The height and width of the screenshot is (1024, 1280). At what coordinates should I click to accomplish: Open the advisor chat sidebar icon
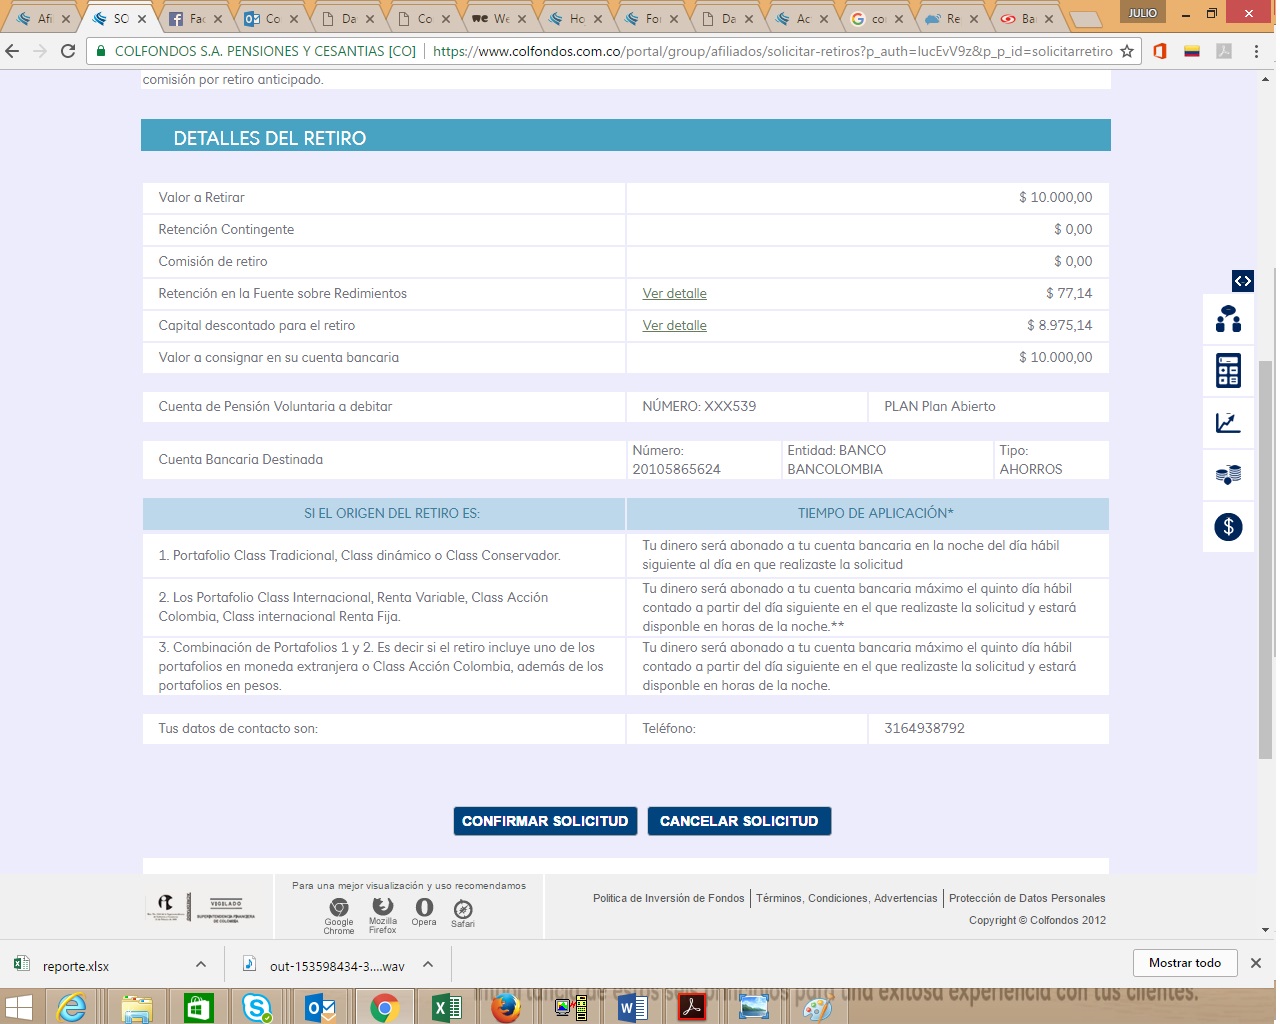(1228, 319)
